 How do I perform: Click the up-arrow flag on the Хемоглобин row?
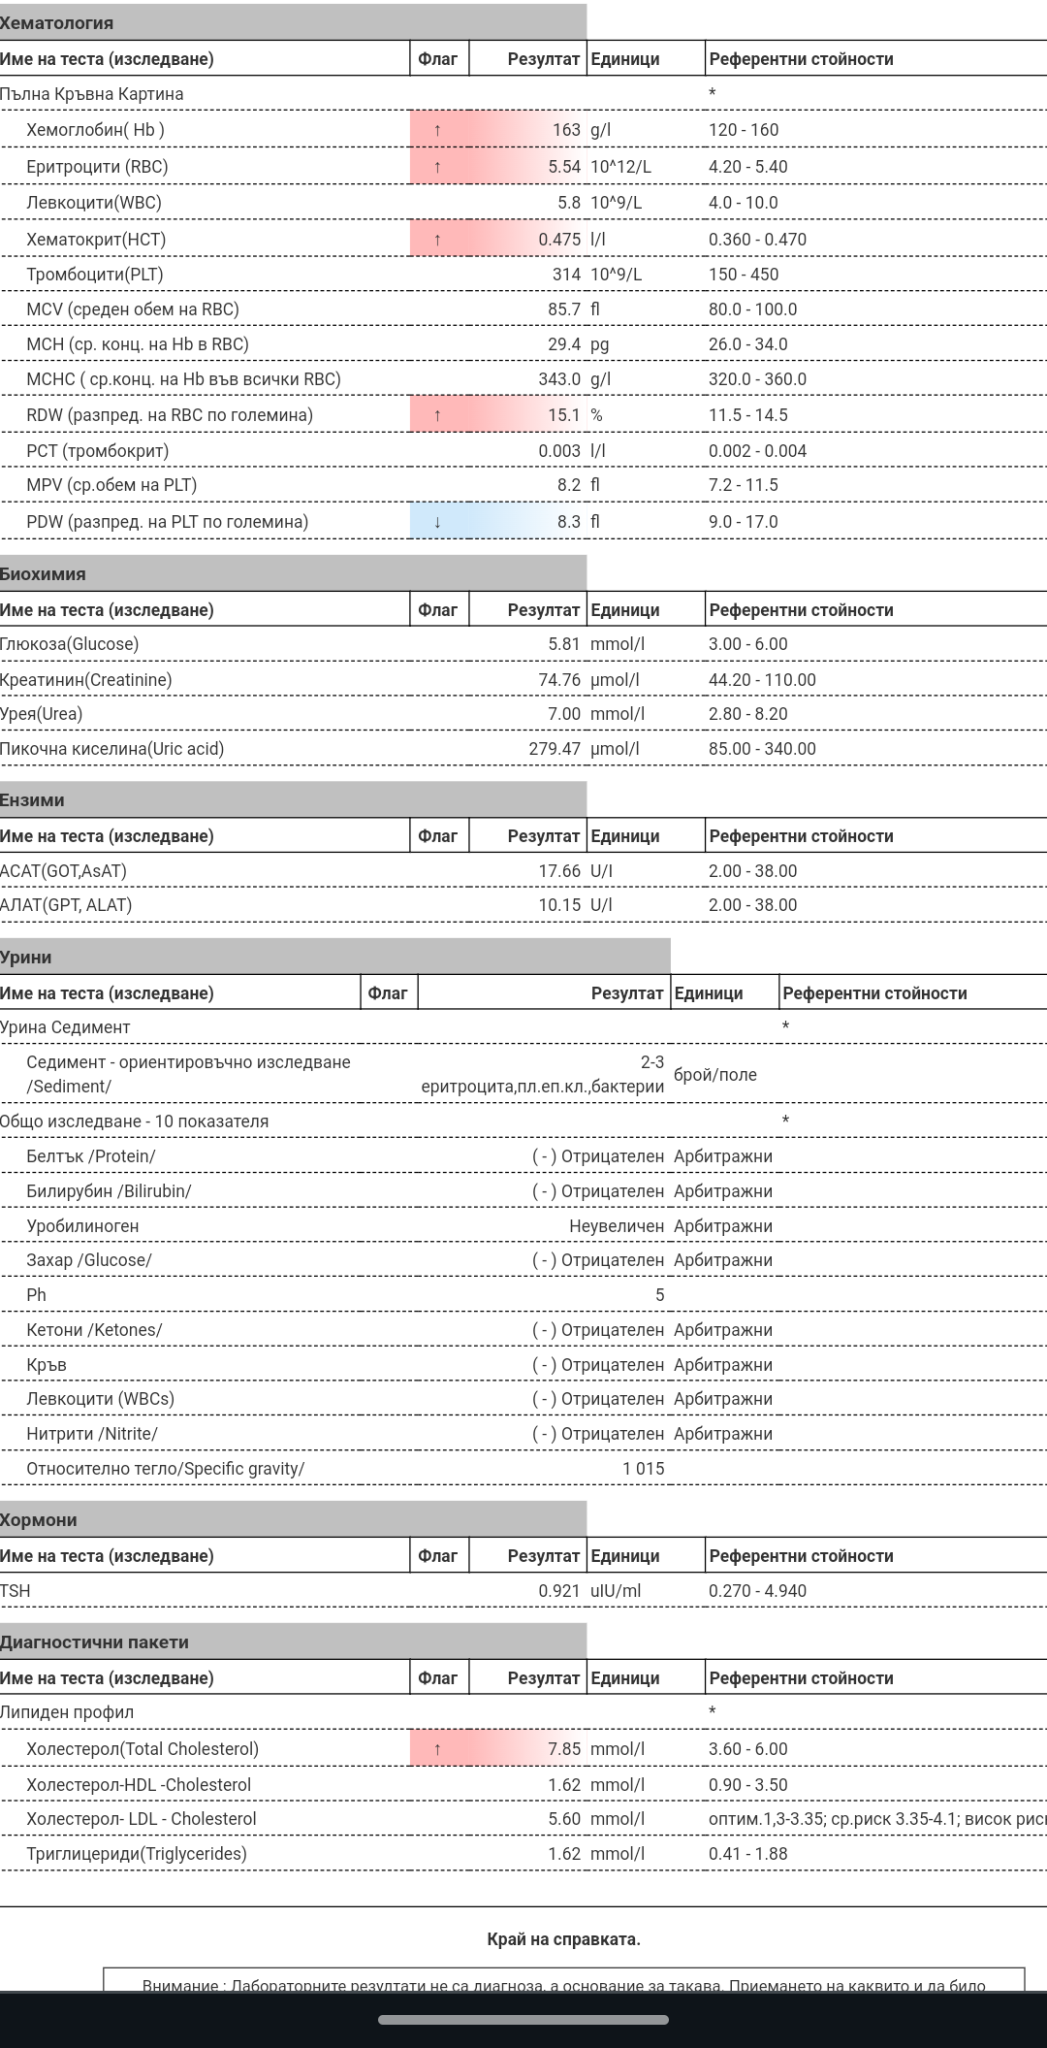point(438,130)
